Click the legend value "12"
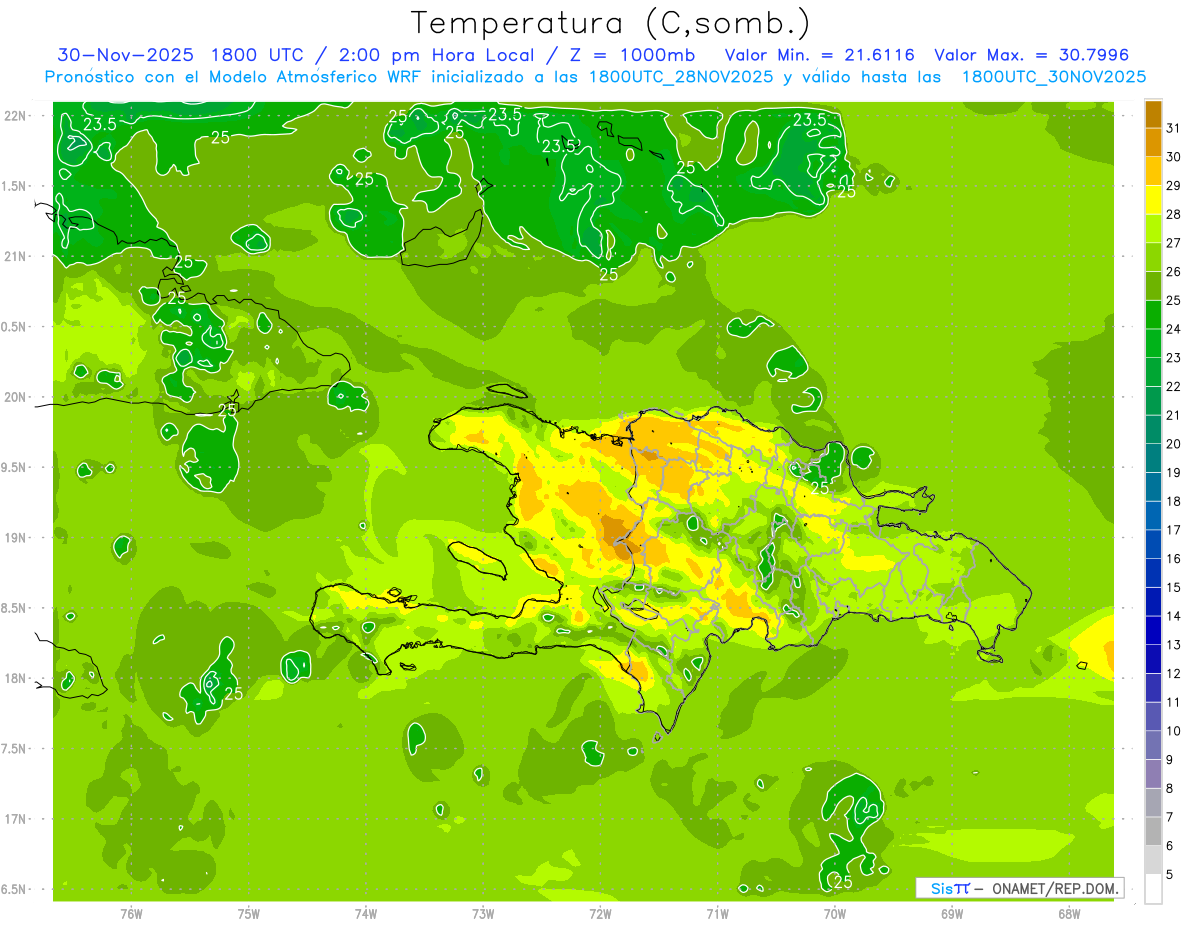 (1174, 673)
